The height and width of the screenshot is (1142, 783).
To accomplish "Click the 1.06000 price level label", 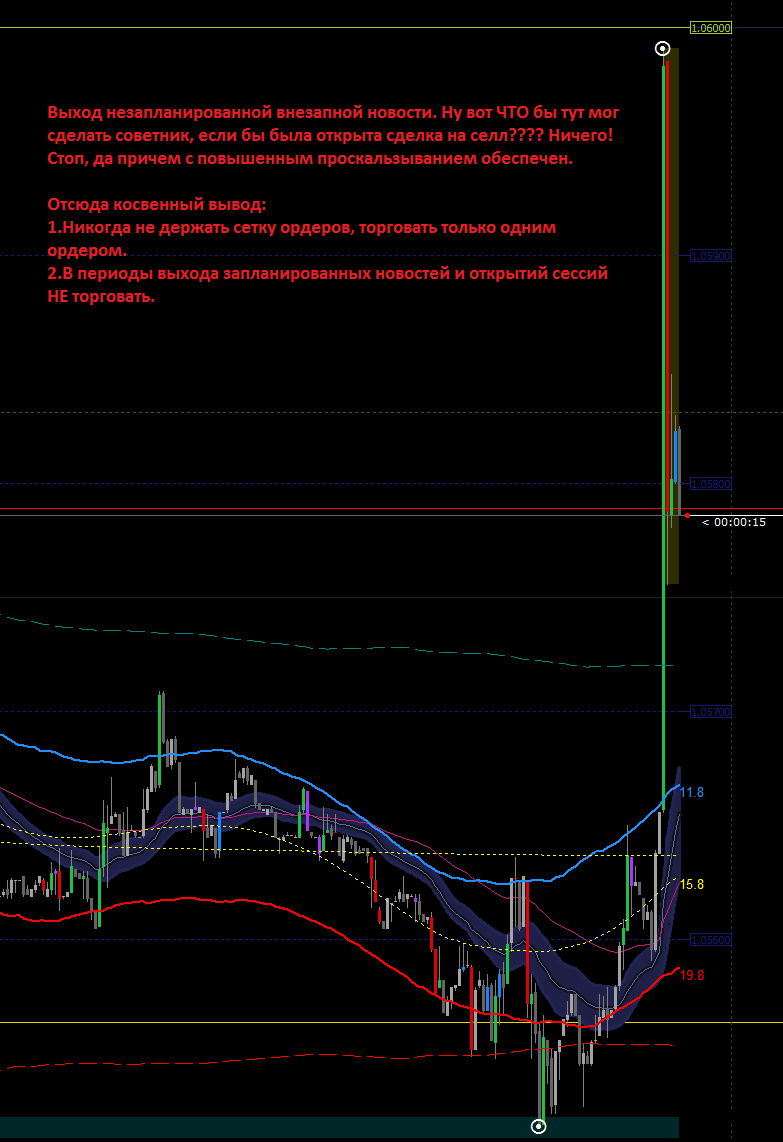I will [711, 28].
